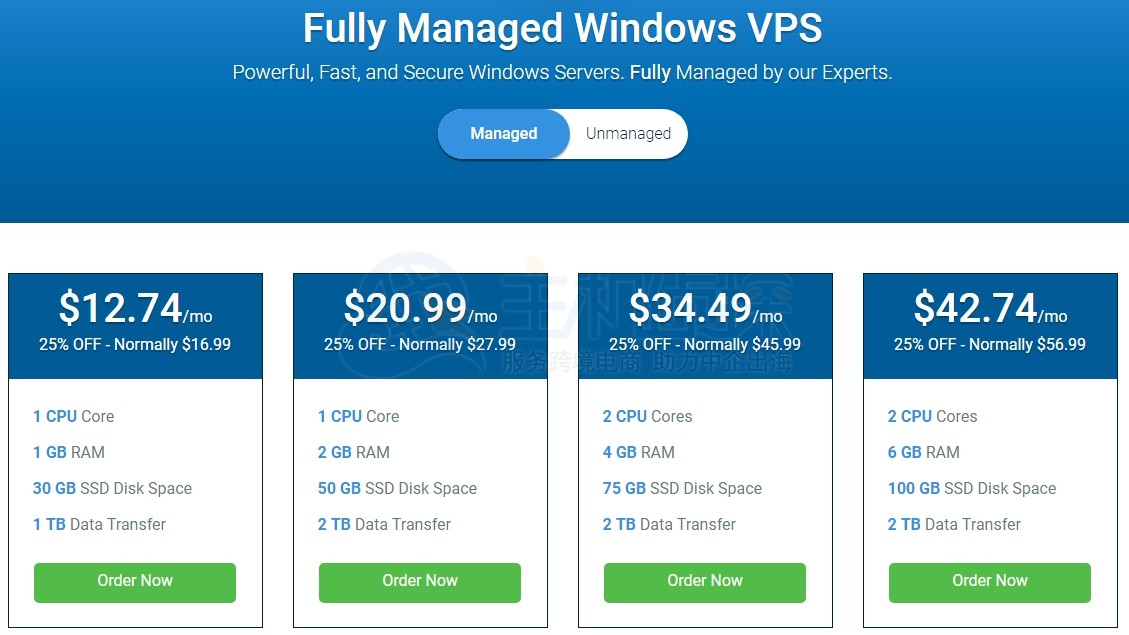Order the $20.99/mo plan
1129x635 pixels.
pos(420,582)
